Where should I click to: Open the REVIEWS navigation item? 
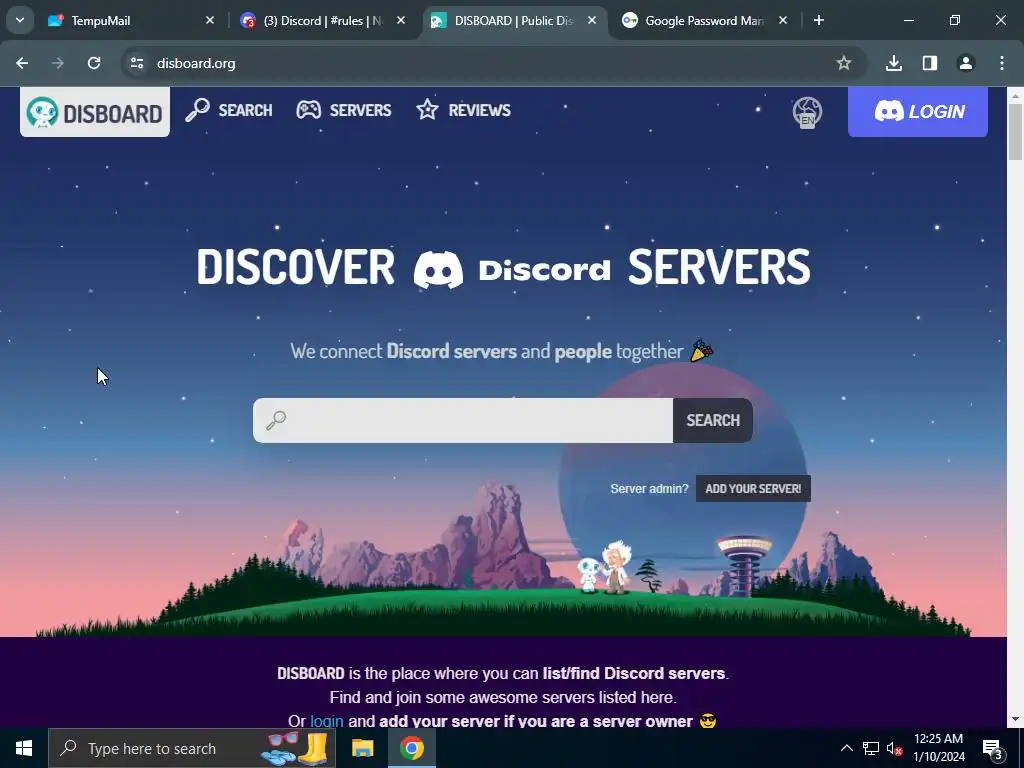(x=464, y=110)
